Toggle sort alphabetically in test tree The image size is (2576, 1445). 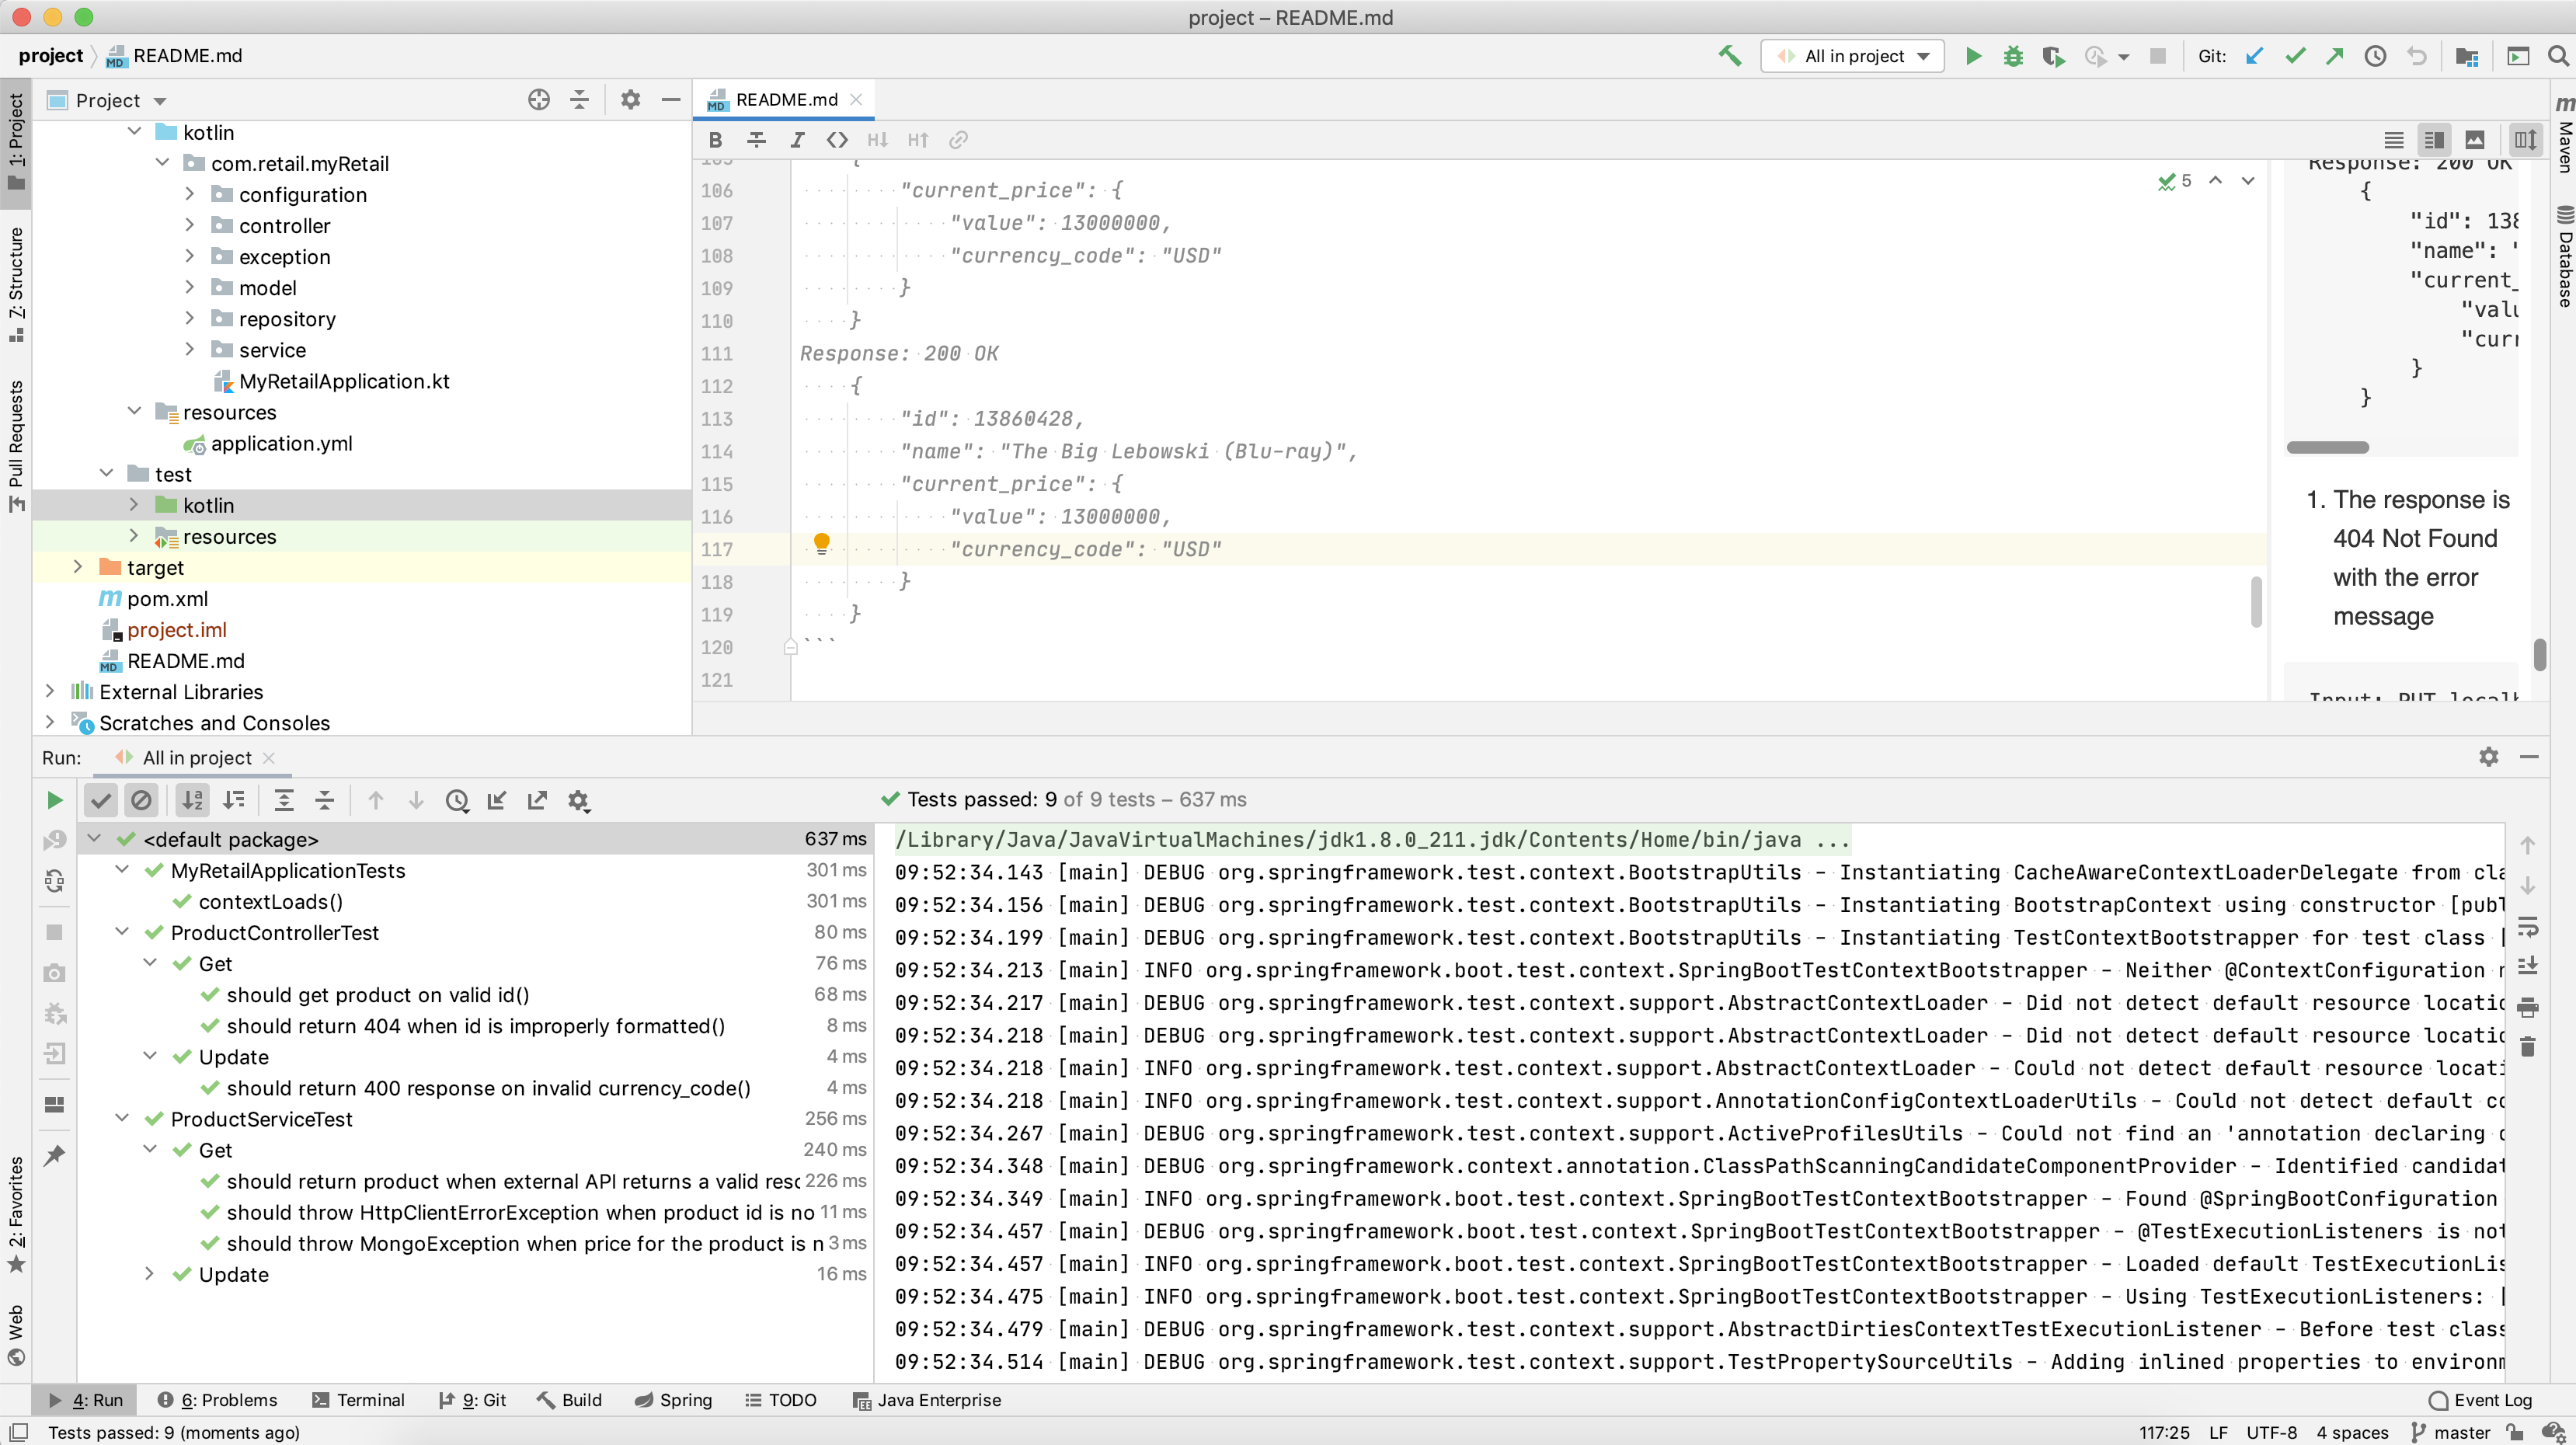(192, 800)
